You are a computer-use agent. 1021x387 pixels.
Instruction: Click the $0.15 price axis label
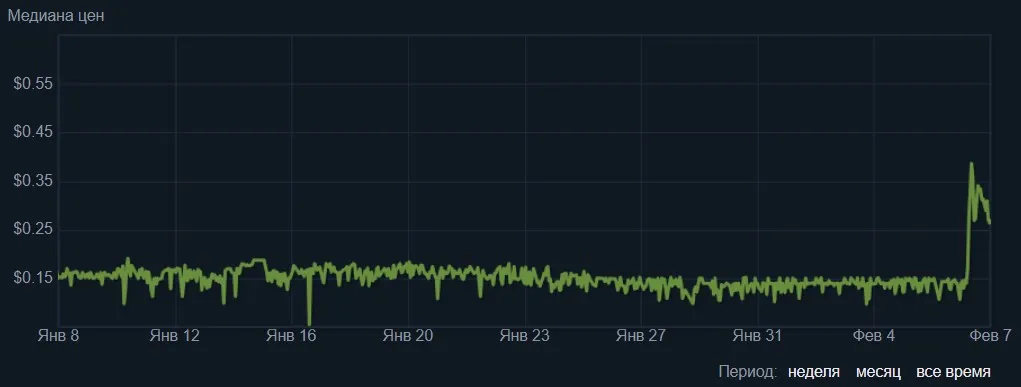pyautogui.click(x=33, y=278)
